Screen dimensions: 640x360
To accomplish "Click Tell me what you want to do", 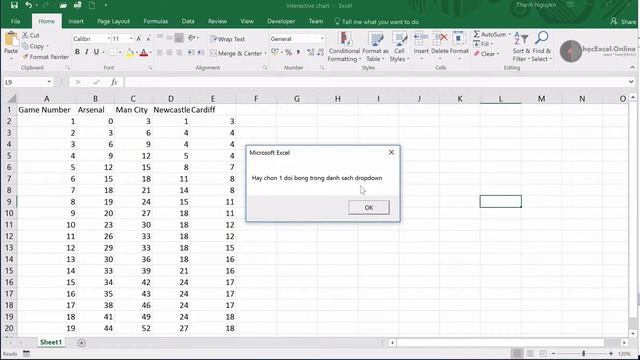I will click(x=377, y=22).
